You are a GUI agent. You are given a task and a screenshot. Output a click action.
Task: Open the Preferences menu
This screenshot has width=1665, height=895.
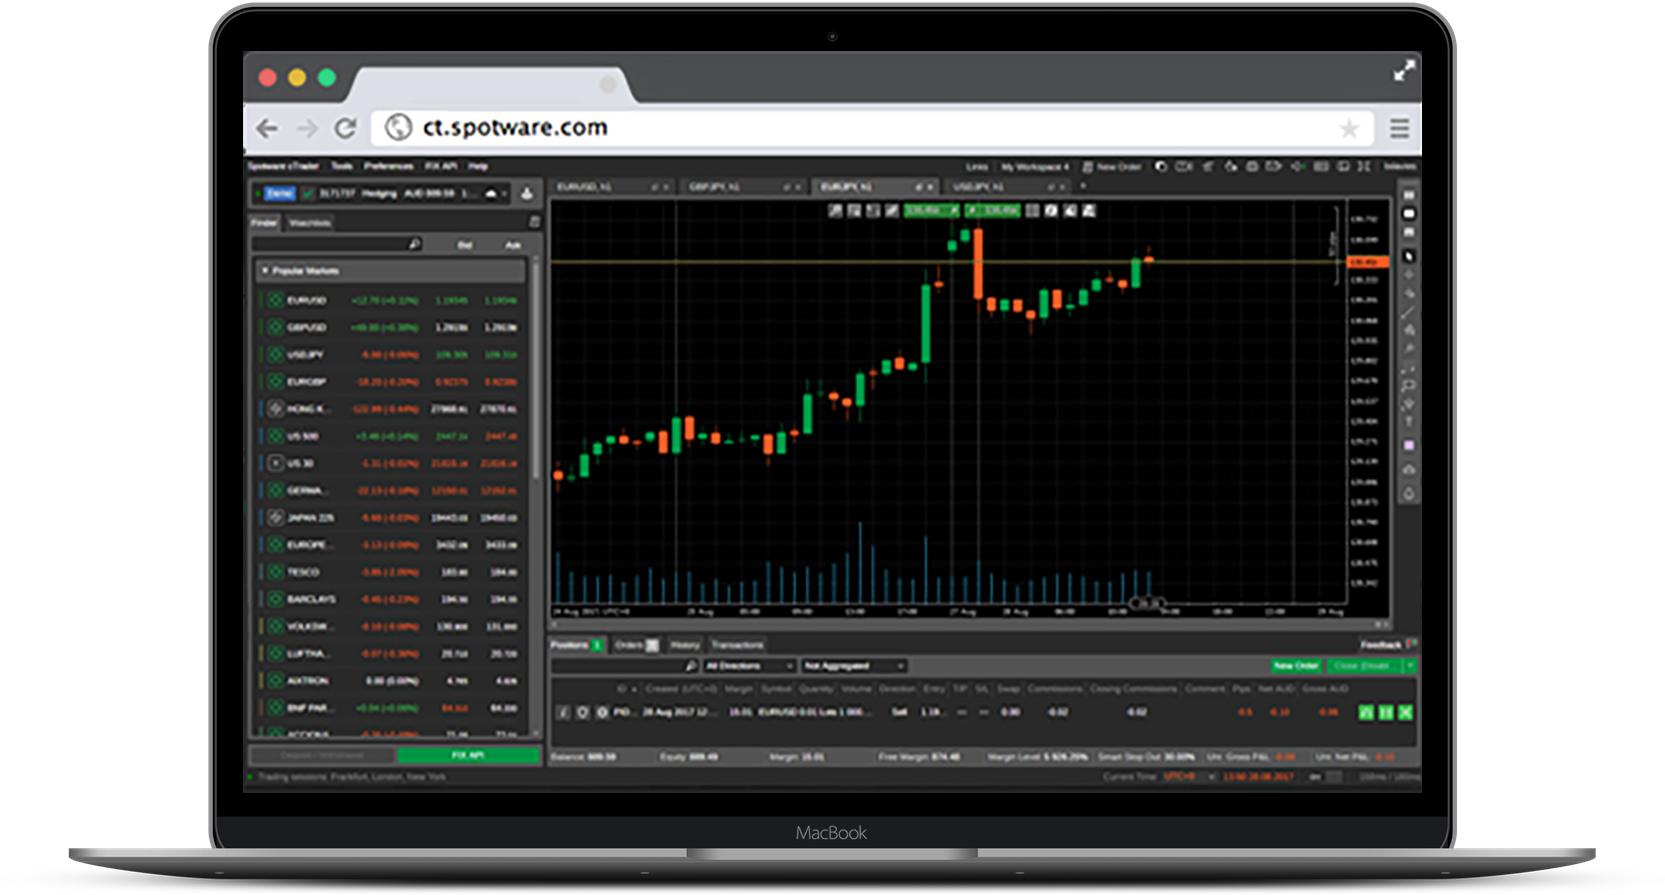tap(388, 166)
